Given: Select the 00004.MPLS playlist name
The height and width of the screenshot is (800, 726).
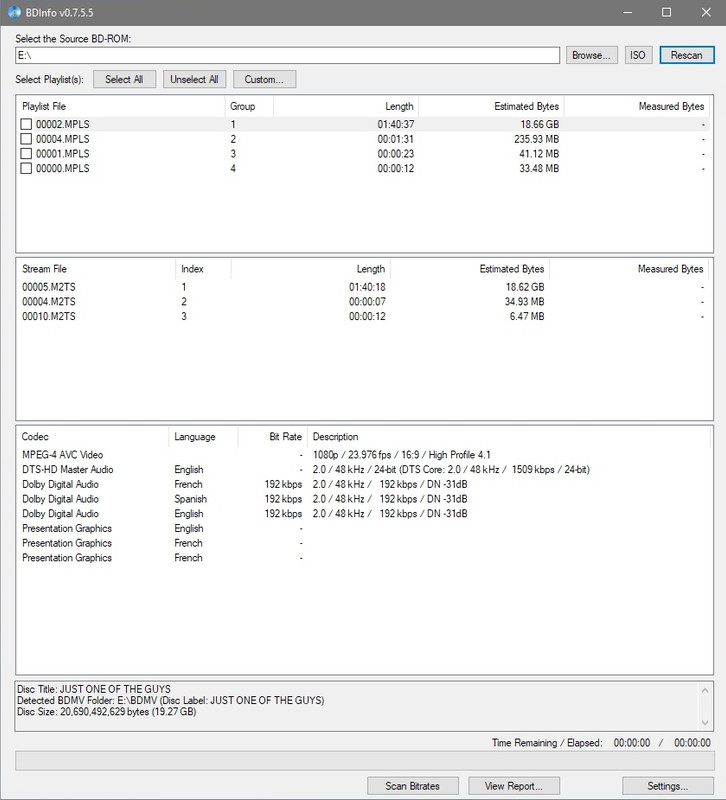Looking at the screenshot, I should [63, 139].
